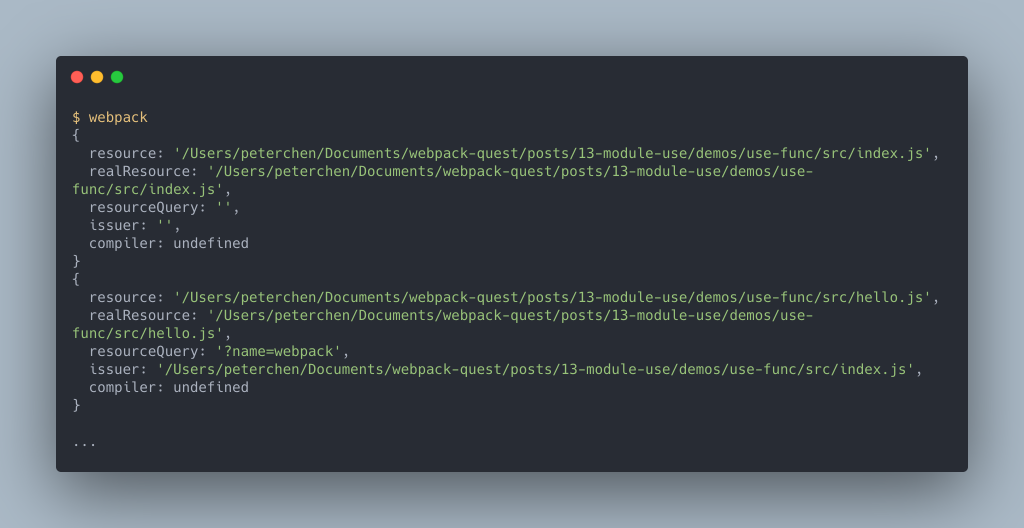Click the second issuer index.js path

tap(536, 369)
